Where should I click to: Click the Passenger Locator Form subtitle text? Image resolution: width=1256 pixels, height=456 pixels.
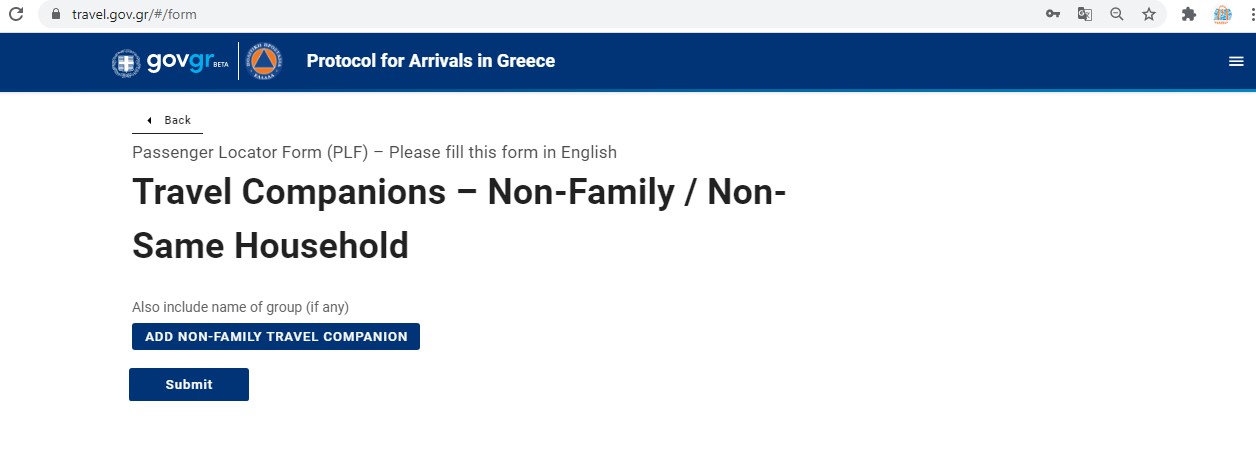(x=374, y=153)
